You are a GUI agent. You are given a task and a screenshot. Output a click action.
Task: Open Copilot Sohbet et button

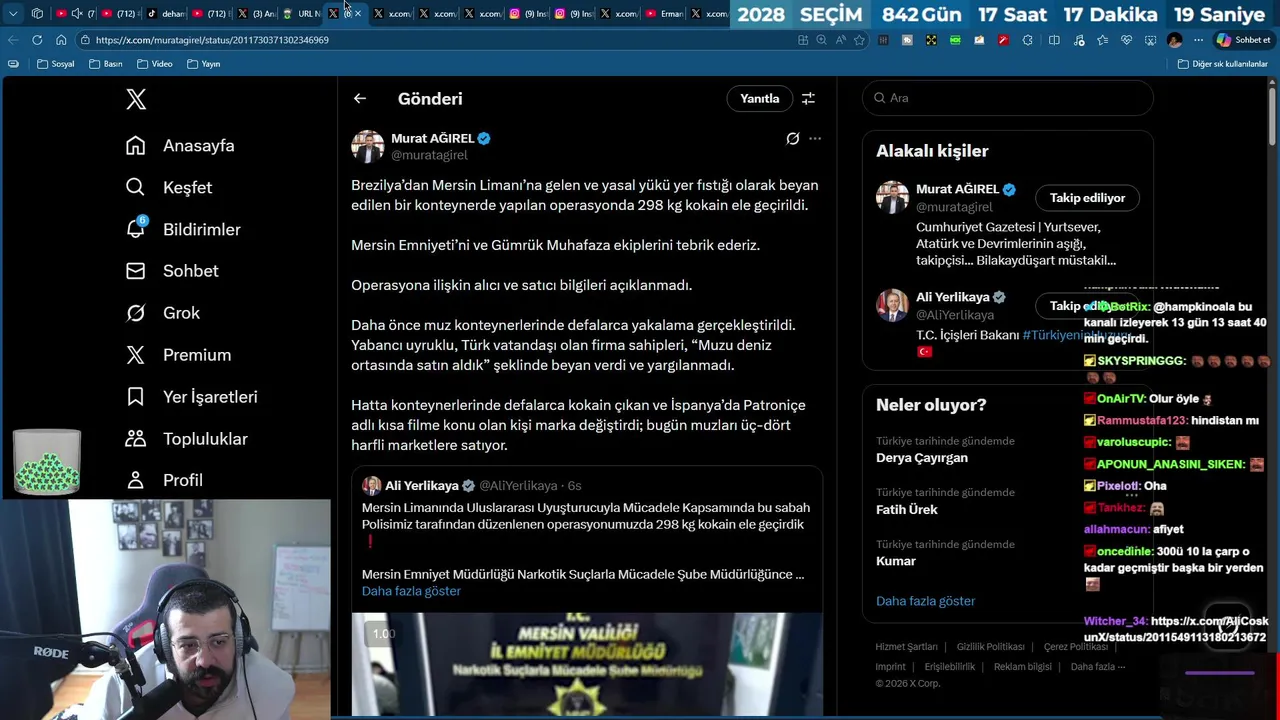[x=1243, y=40]
